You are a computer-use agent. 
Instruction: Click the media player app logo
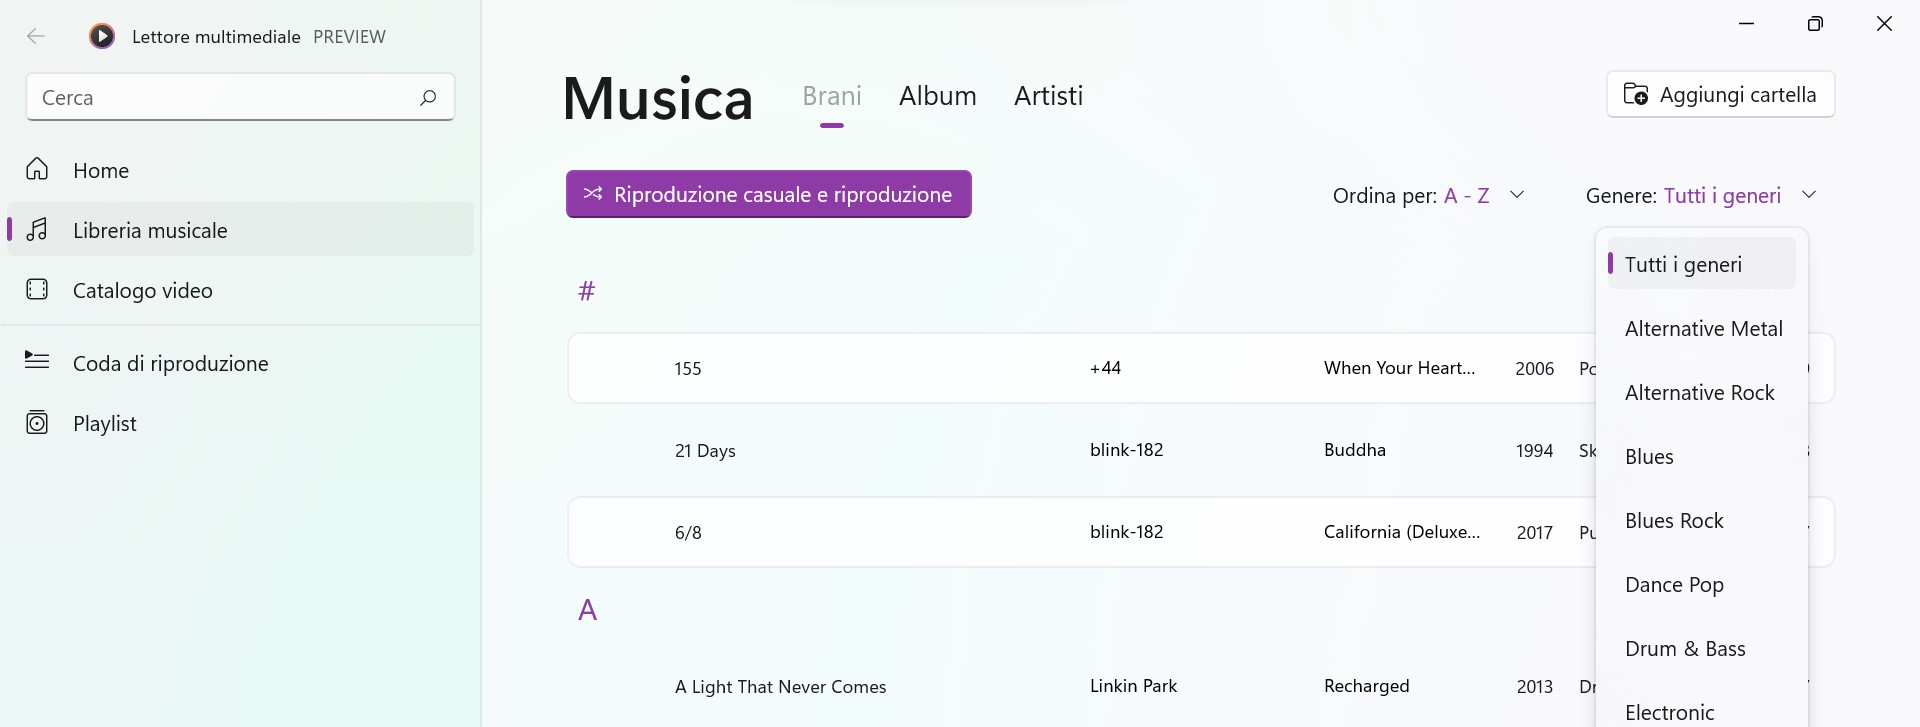[102, 37]
